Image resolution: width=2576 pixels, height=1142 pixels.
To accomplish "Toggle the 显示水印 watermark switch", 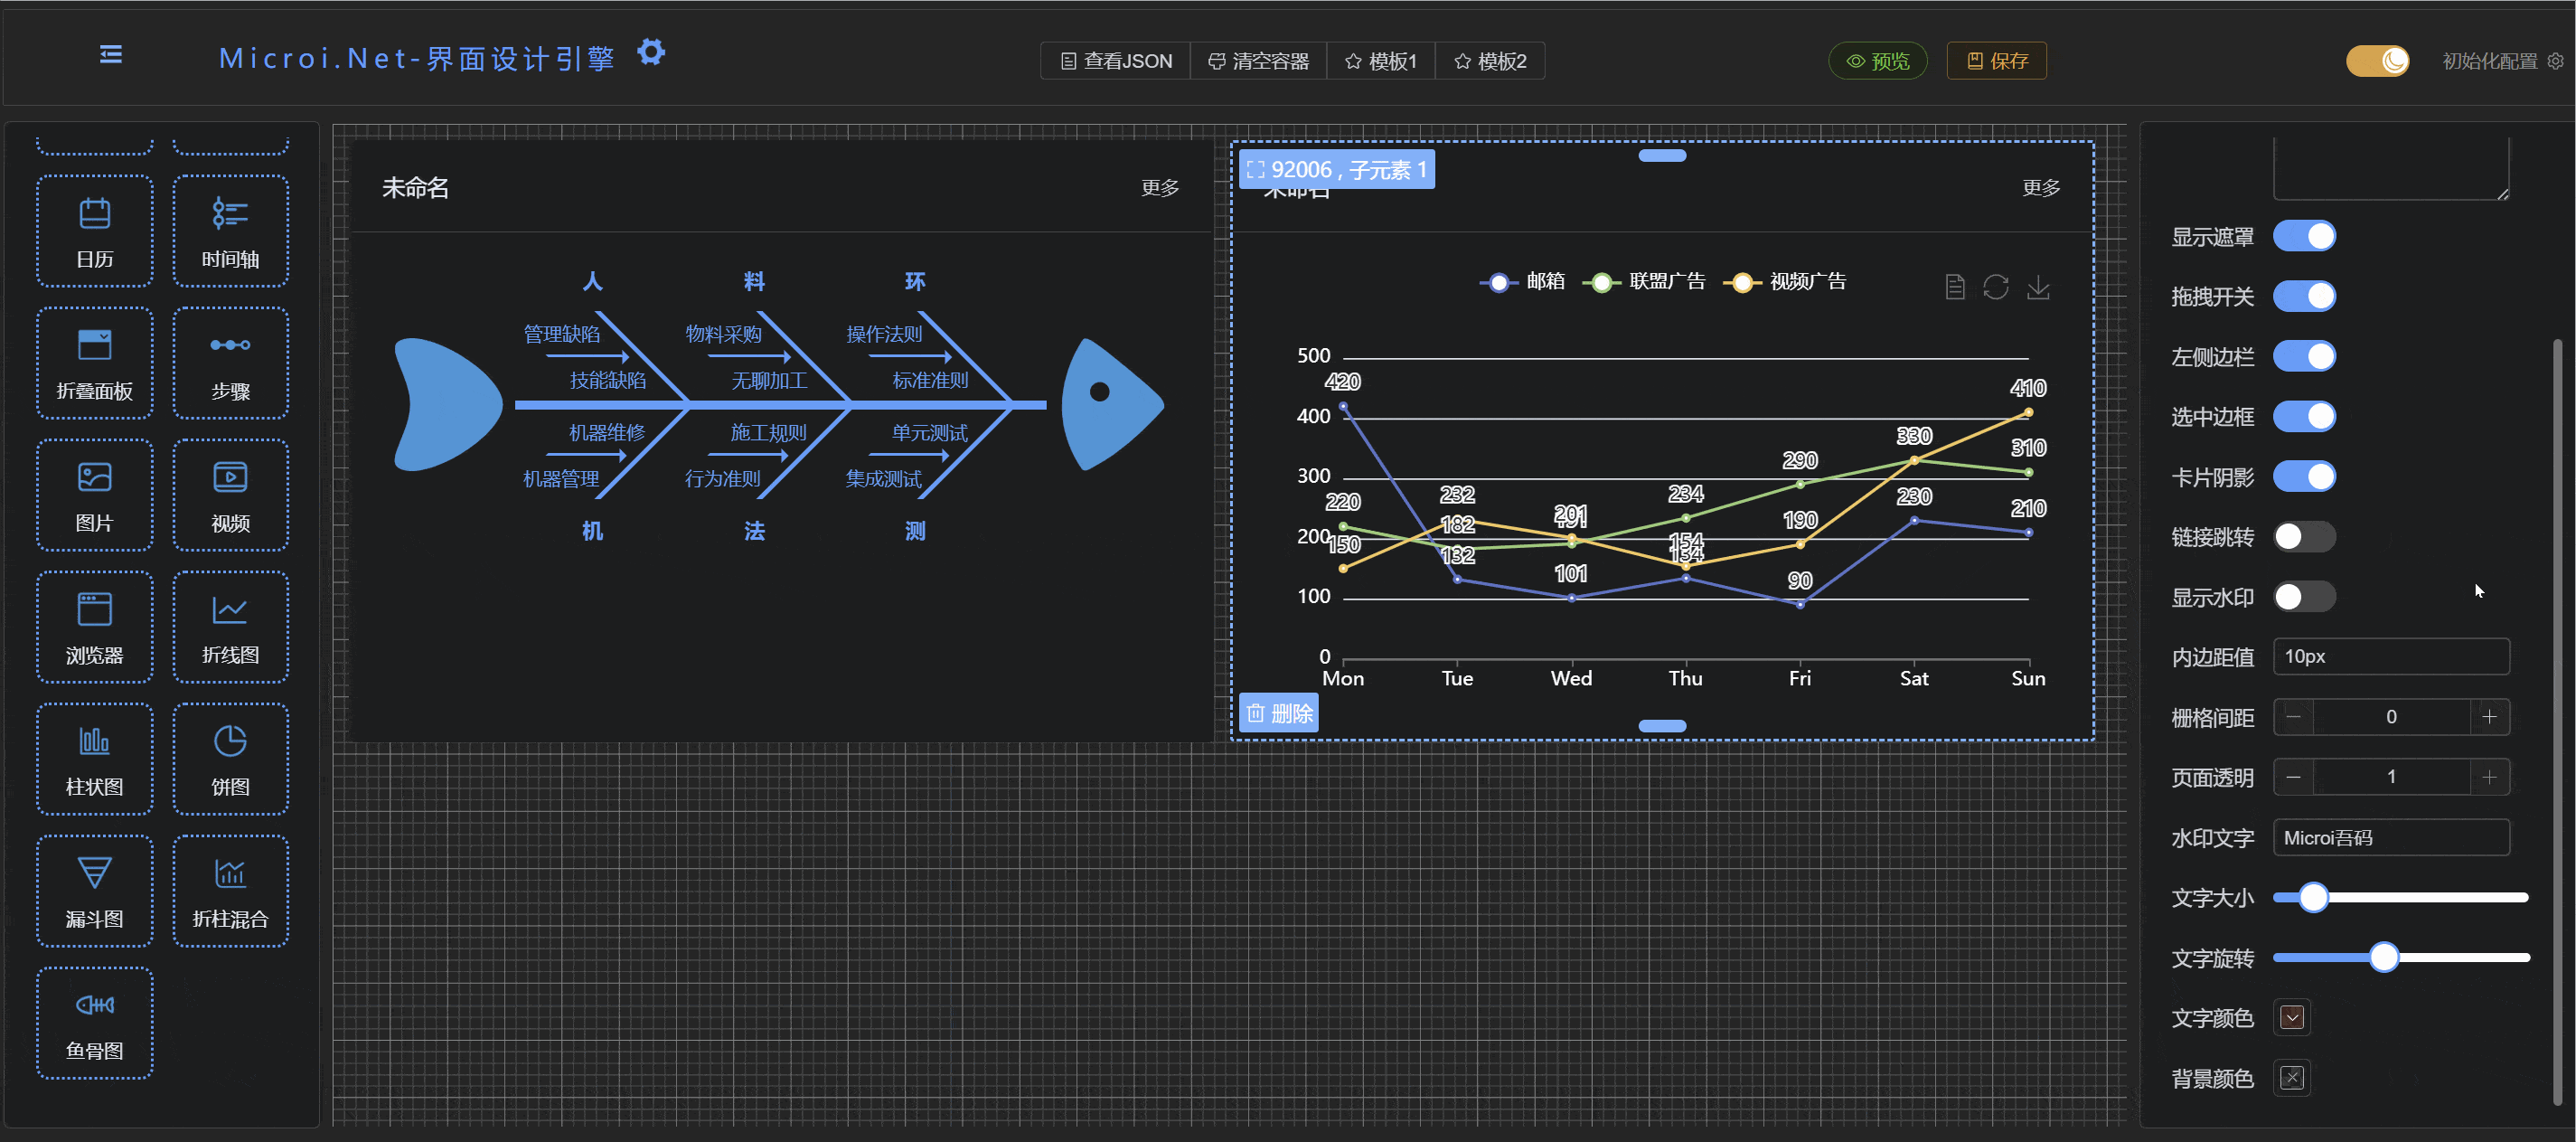I will pyautogui.click(x=2303, y=597).
